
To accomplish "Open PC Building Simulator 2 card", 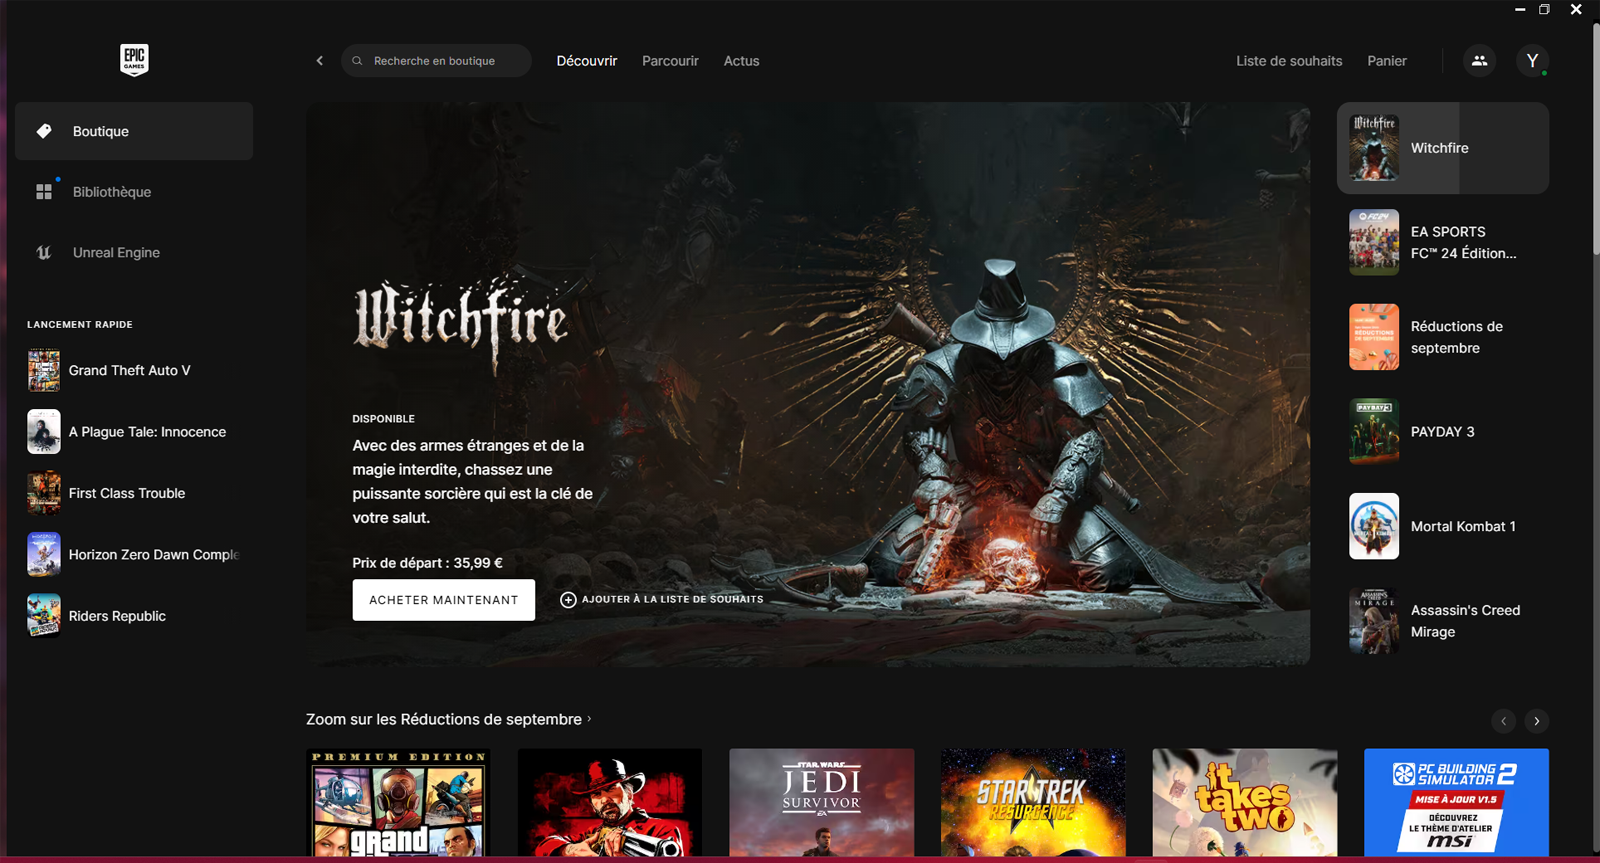I will coord(1457,802).
